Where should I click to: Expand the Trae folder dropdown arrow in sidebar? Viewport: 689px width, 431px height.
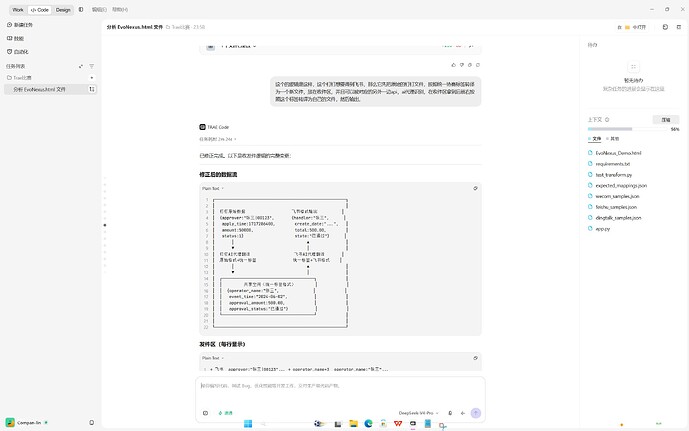click(x=92, y=78)
